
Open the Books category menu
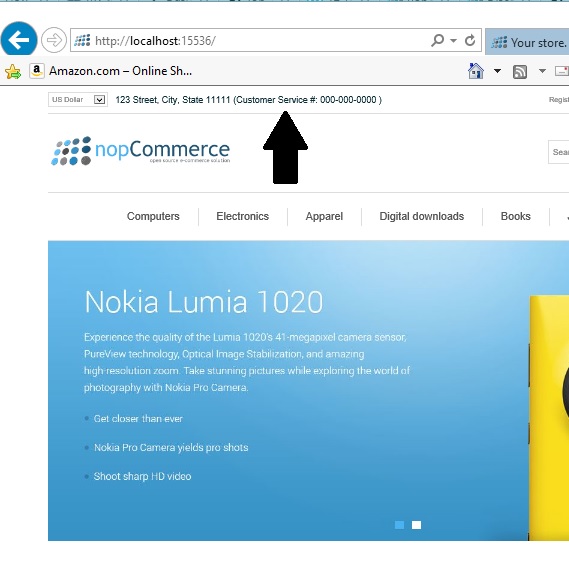click(515, 216)
